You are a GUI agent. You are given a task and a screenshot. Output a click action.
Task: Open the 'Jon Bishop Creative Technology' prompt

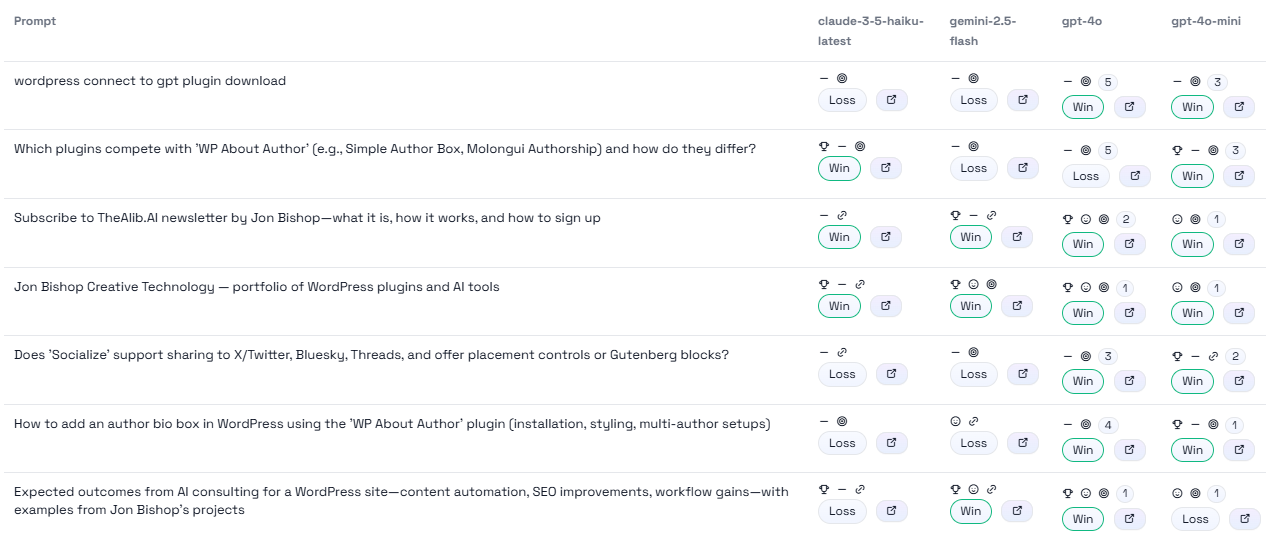256,287
